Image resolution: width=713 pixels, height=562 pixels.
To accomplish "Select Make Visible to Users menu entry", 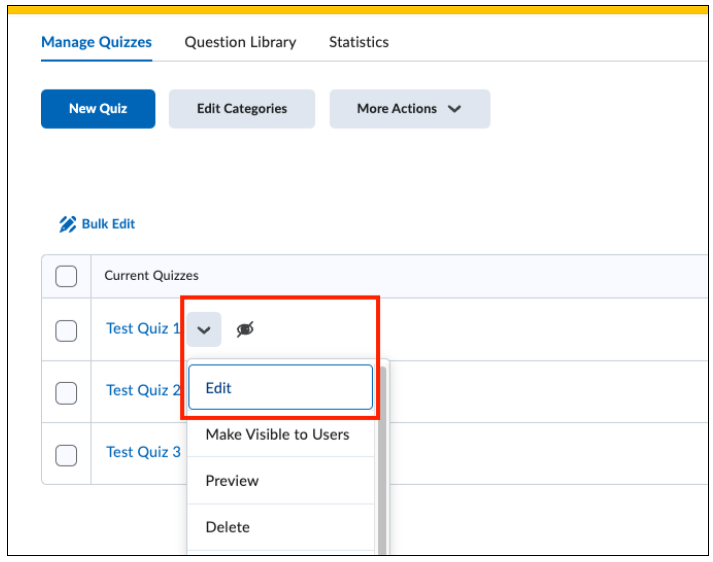I will click(281, 434).
